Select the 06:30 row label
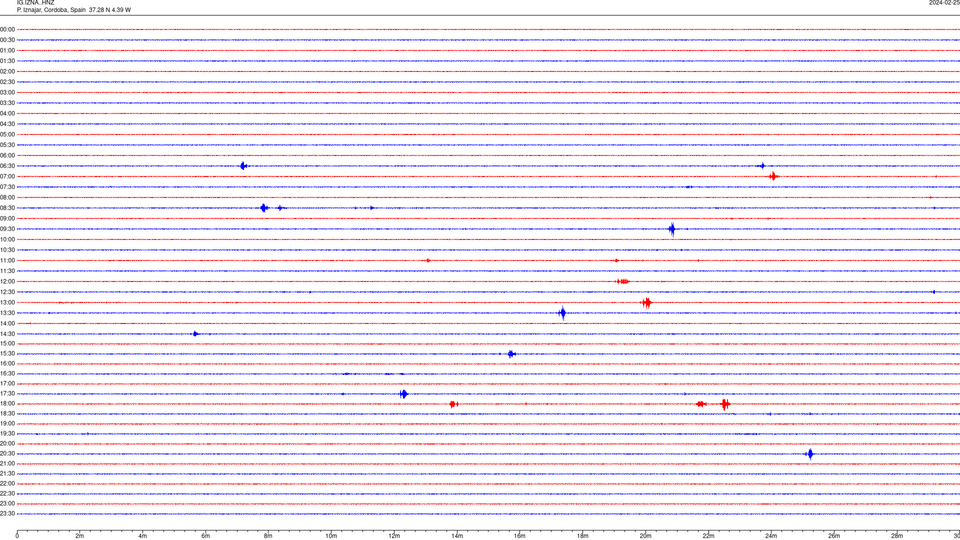Viewport: 960px width, 540px height. coord(7,166)
